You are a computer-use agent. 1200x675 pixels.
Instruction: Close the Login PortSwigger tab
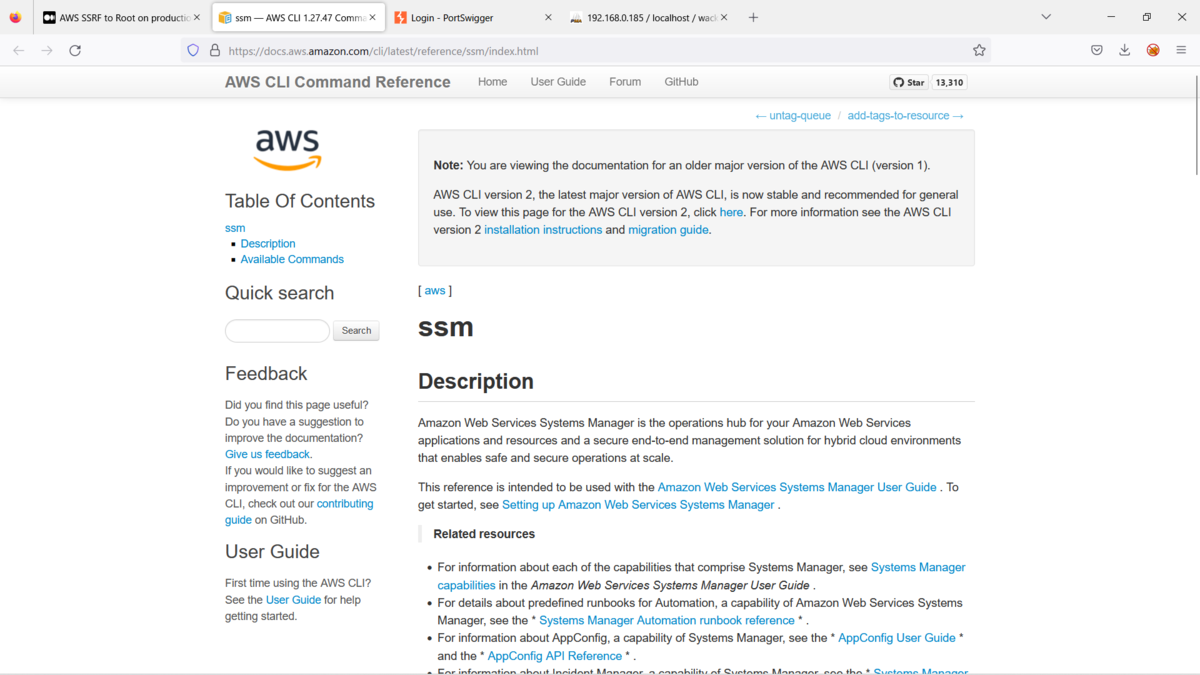[x=548, y=17]
